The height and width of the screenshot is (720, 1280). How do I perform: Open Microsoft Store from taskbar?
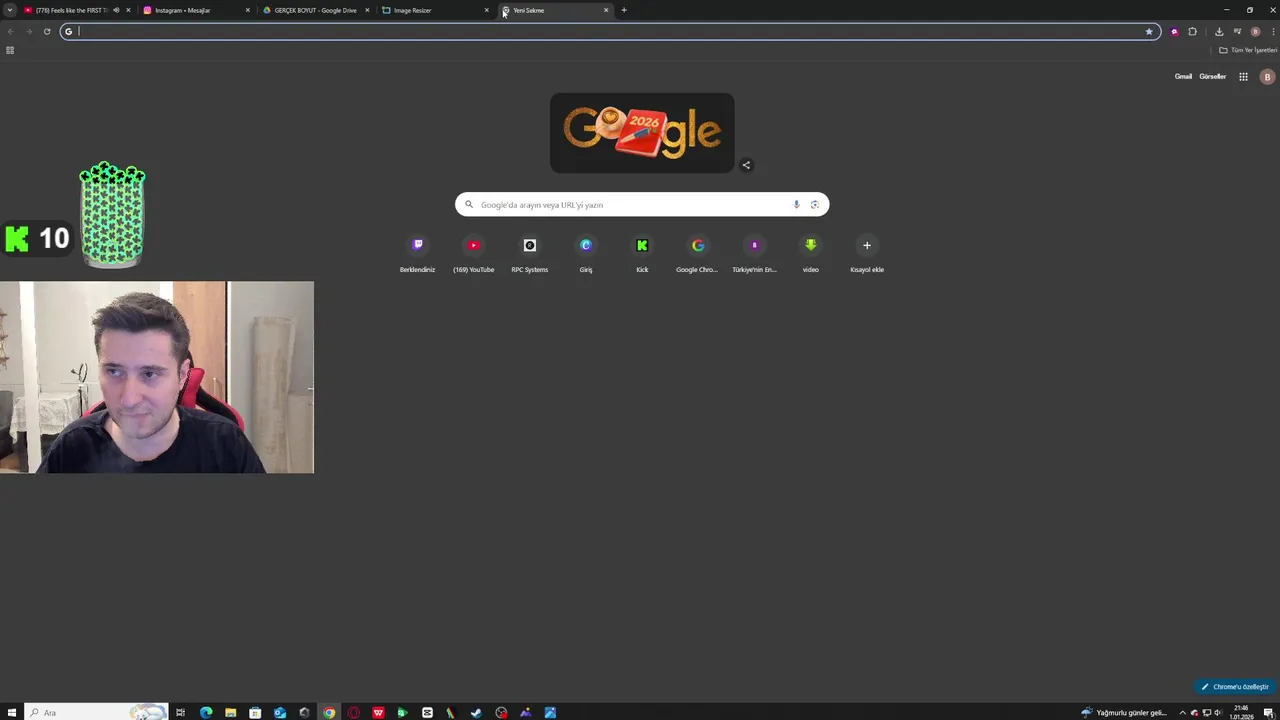tap(255, 713)
